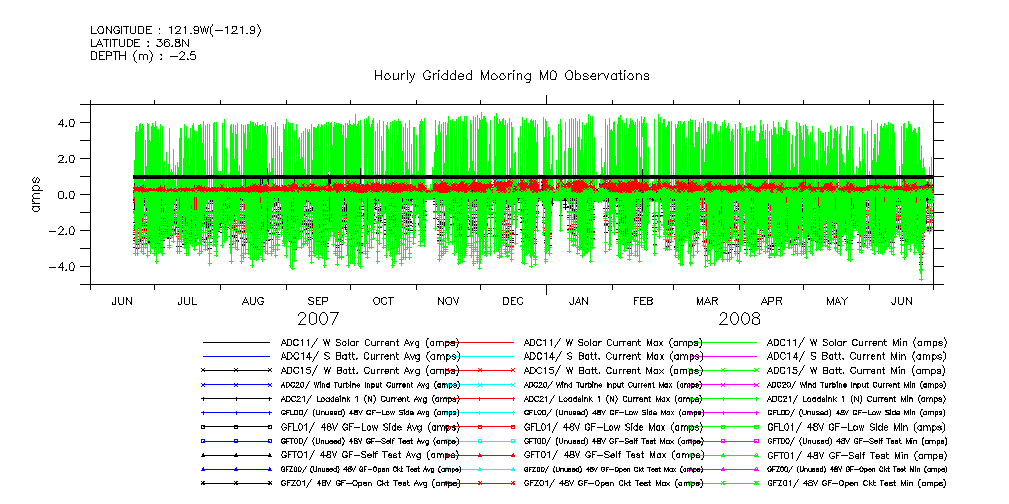1009x504 pixels.
Task: Click the plot title Hourly Gridded Mooring M0 Observations
Action: tap(511, 76)
